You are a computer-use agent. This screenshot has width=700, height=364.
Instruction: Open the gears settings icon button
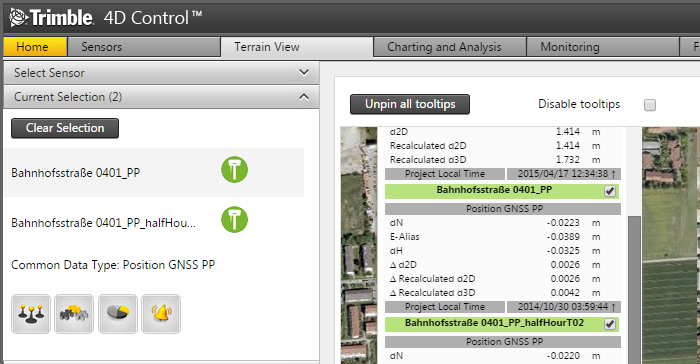(74, 314)
